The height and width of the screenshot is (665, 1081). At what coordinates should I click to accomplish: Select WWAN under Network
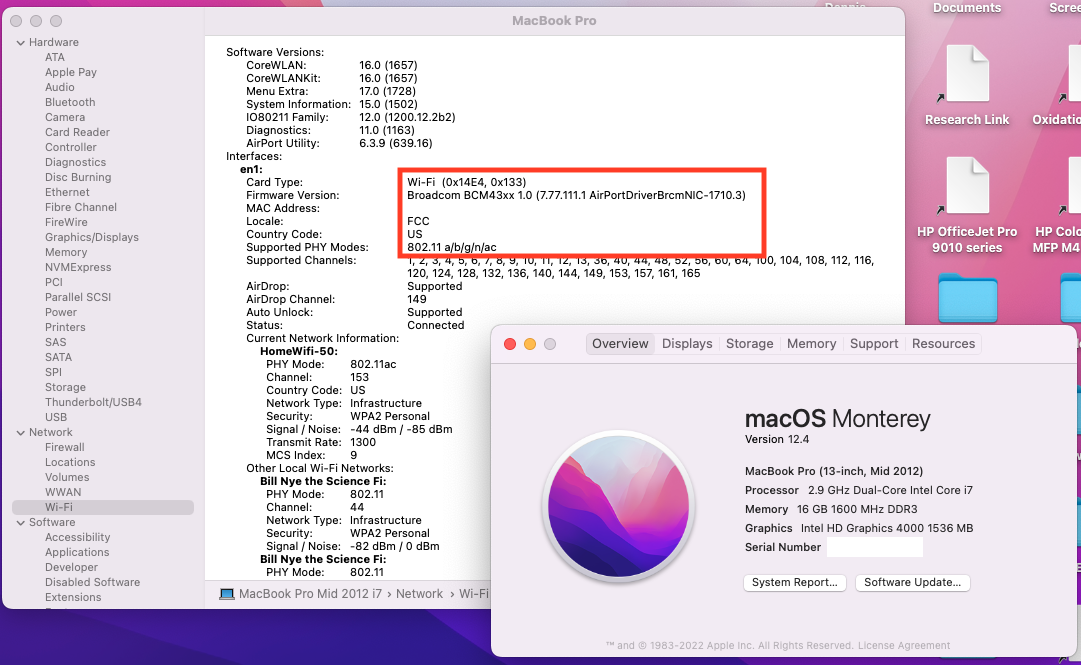pyautogui.click(x=63, y=493)
